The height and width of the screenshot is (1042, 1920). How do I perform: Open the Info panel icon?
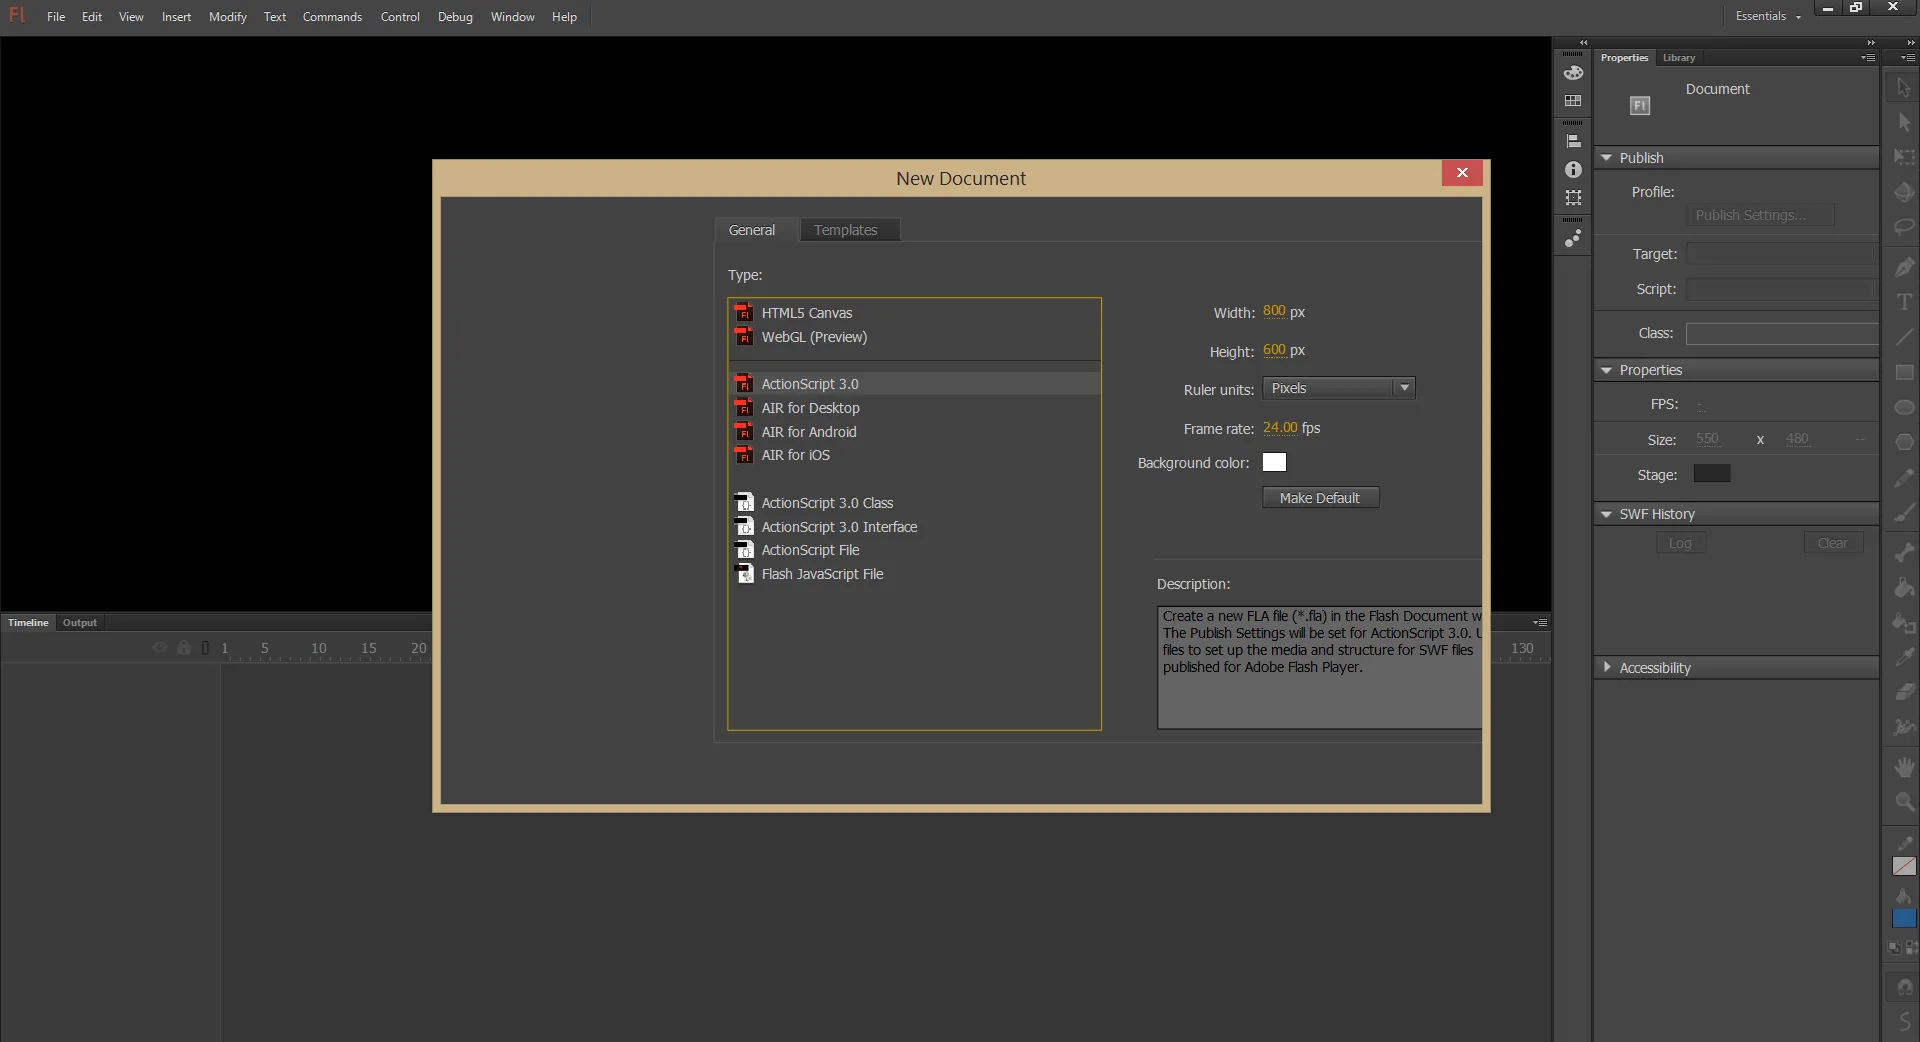point(1573,170)
